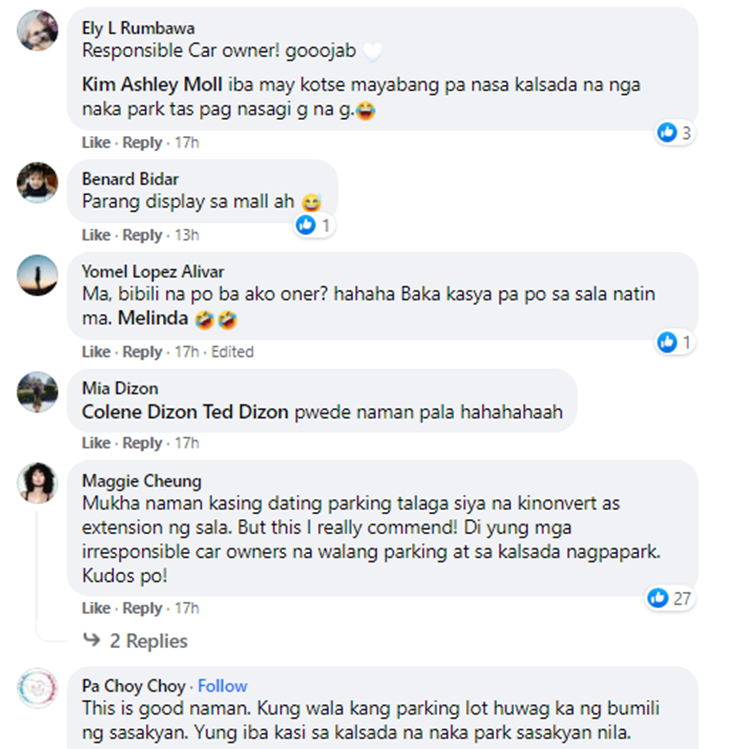Open Benard Bidar's avatar
This screenshot has height=749, width=750.
click(x=37, y=182)
